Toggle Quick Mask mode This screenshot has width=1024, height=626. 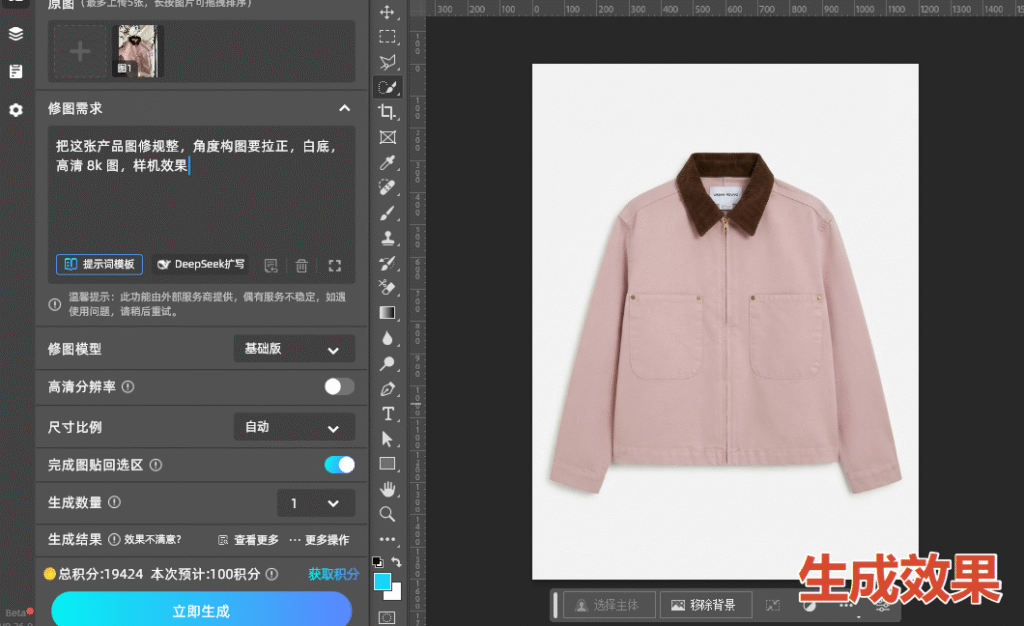(387, 618)
